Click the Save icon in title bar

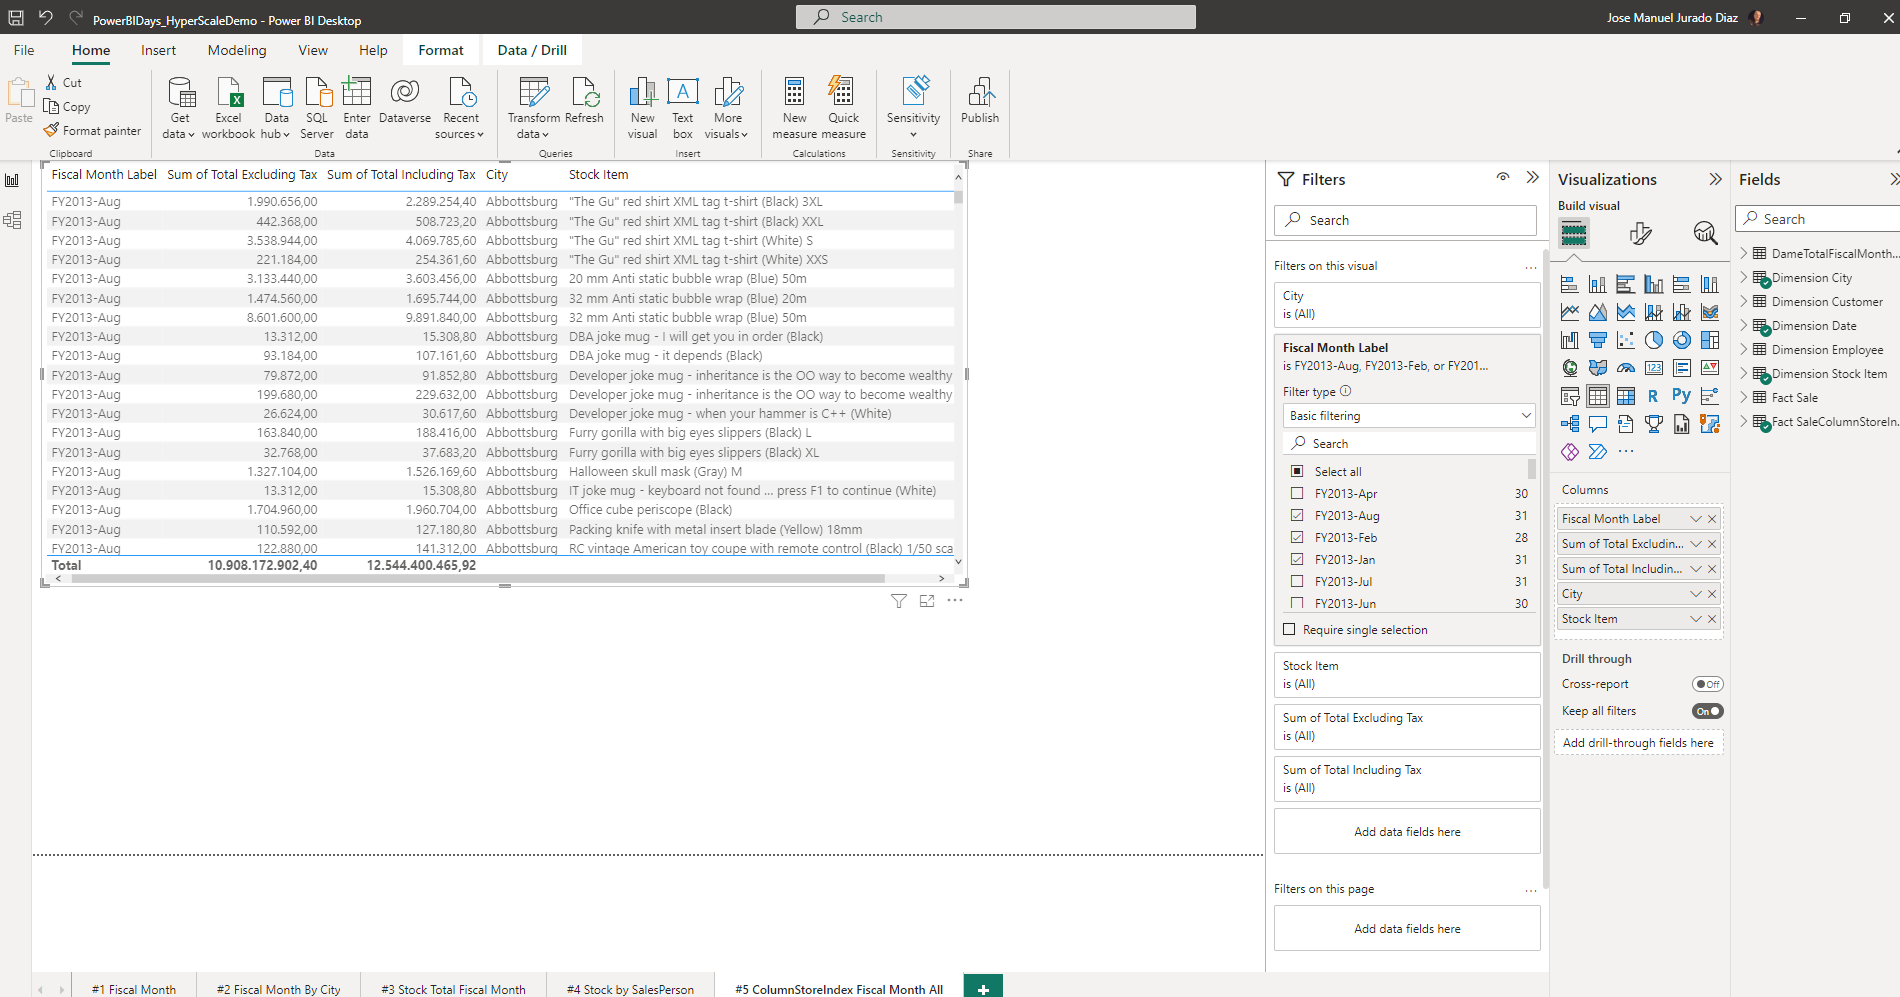click(x=16, y=17)
